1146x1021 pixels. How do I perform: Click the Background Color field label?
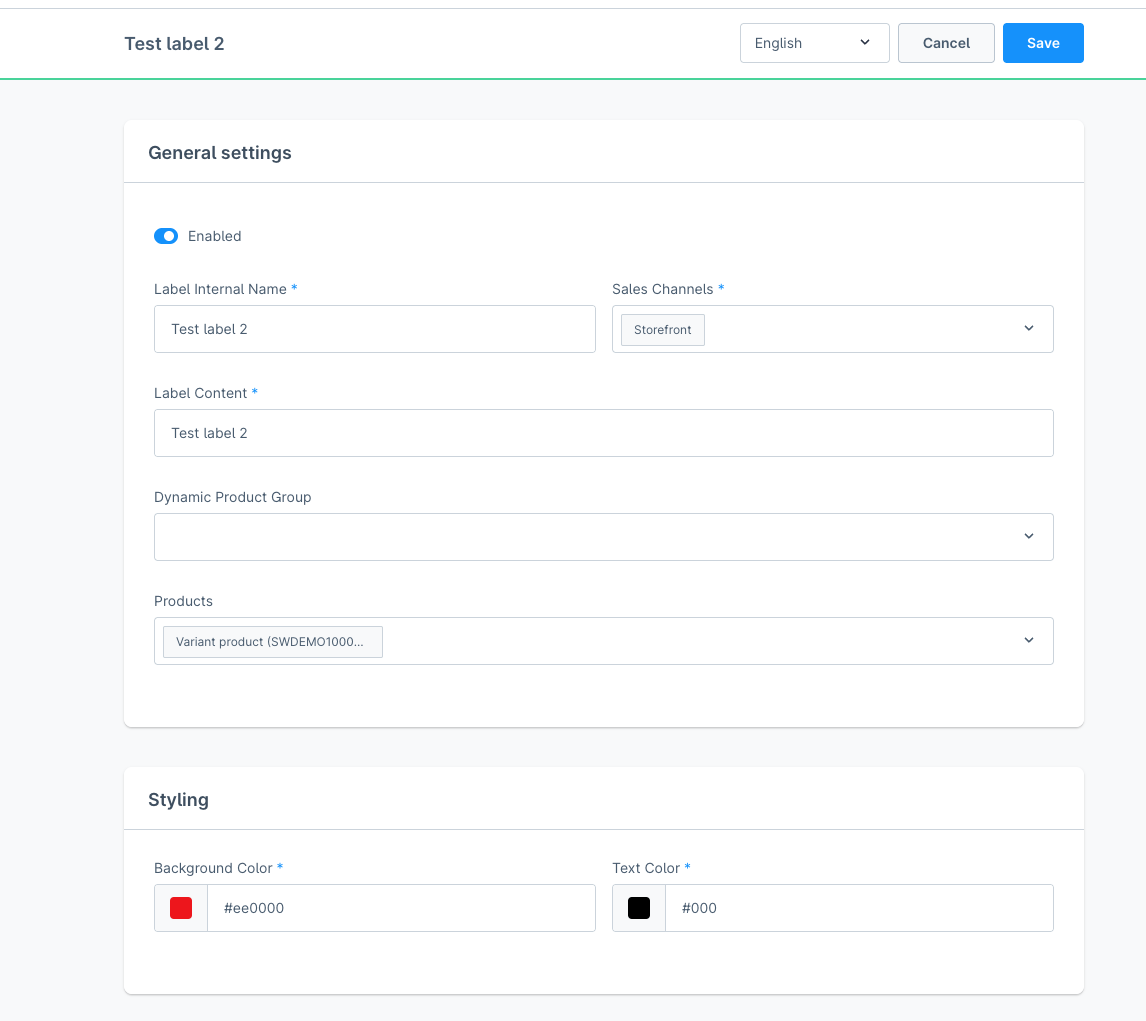tap(213, 868)
